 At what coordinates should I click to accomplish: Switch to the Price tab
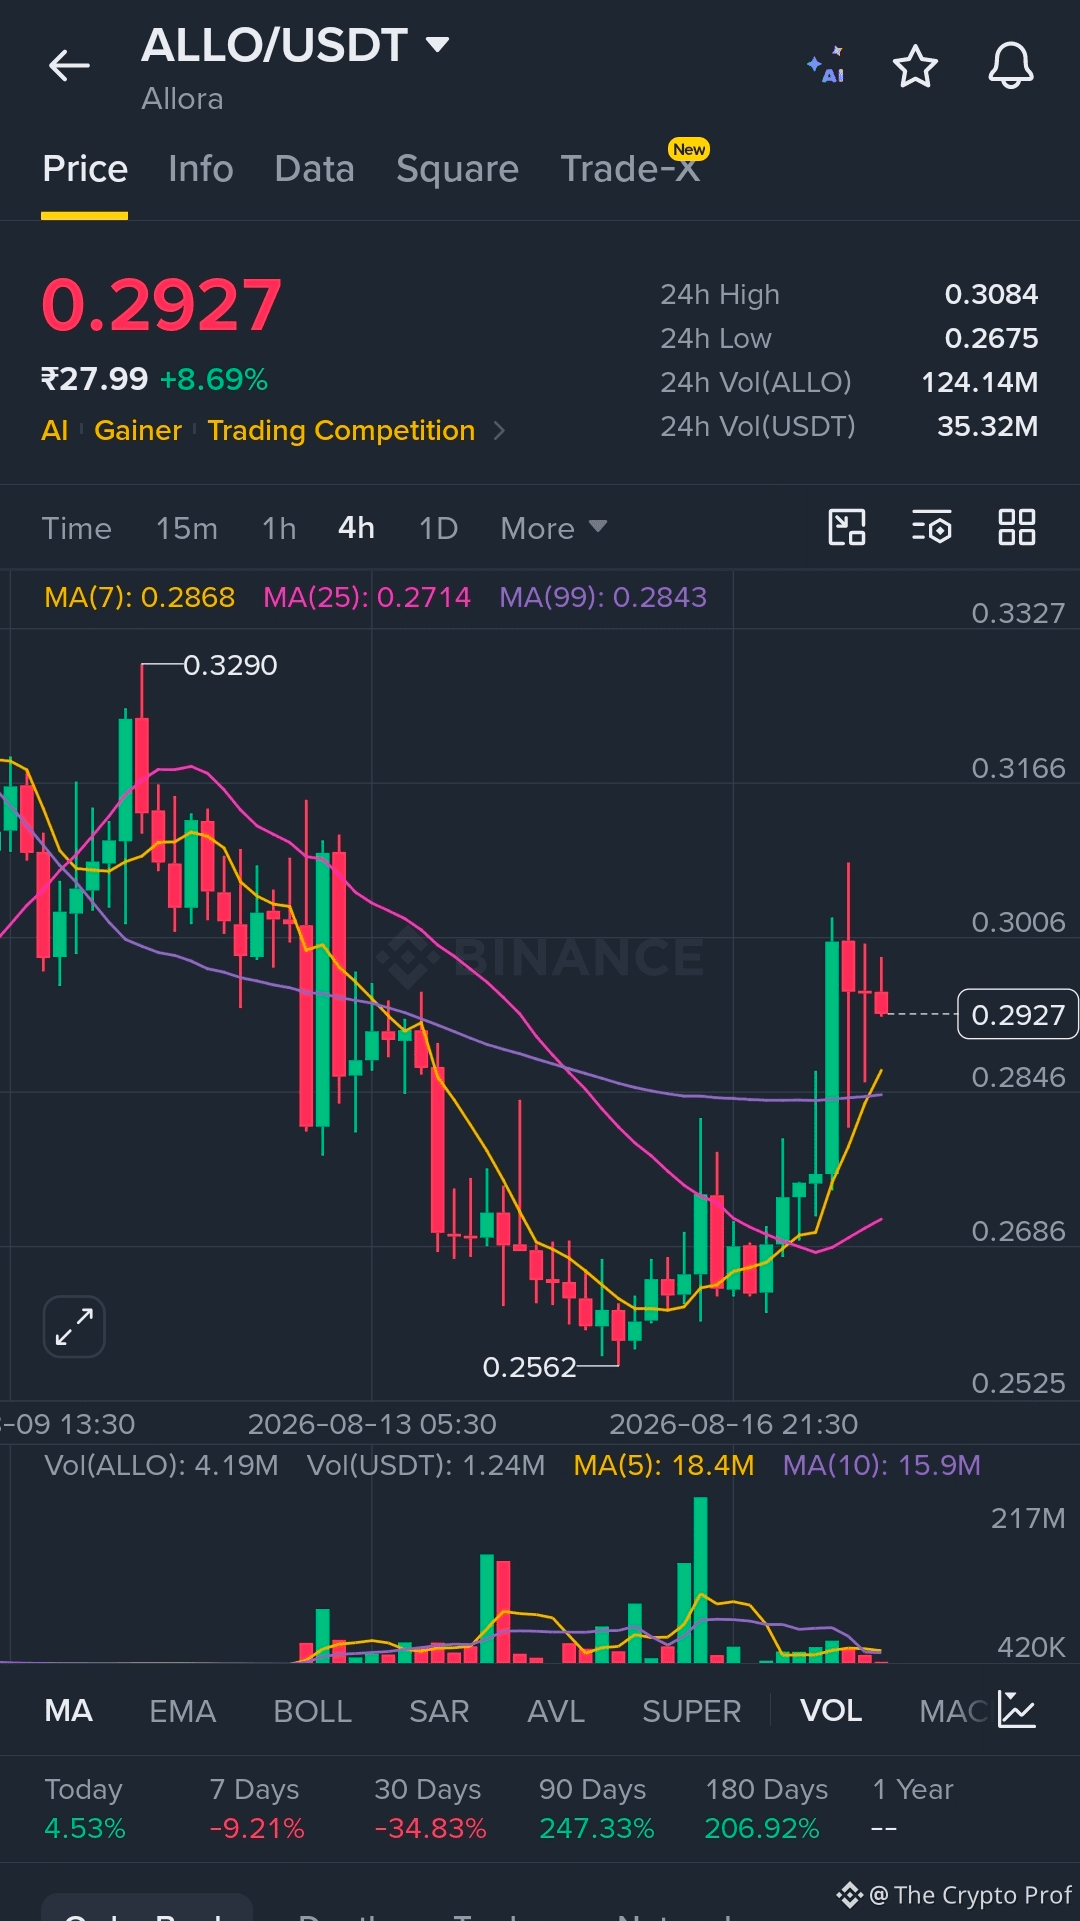pyautogui.click(x=85, y=169)
